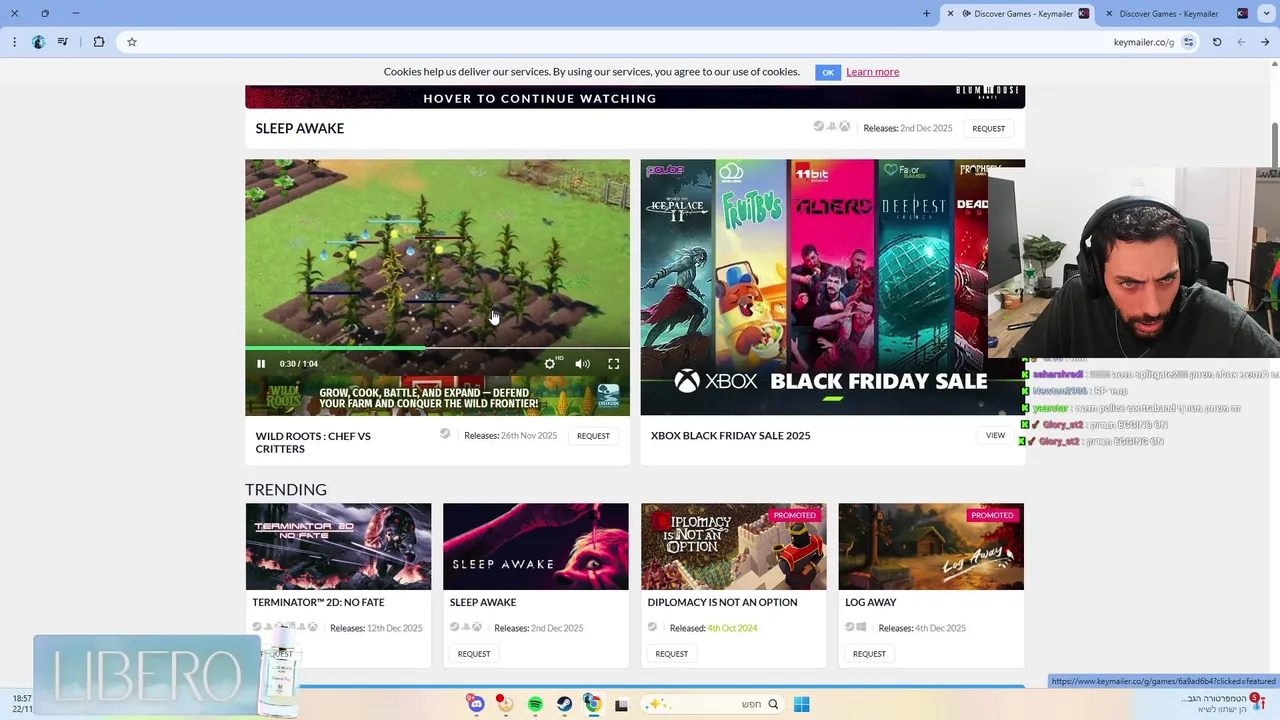Viewport: 1280px width, 720px height.
Task: Click VIEW for Xbox Black Friday Sale
Action: 995,435
